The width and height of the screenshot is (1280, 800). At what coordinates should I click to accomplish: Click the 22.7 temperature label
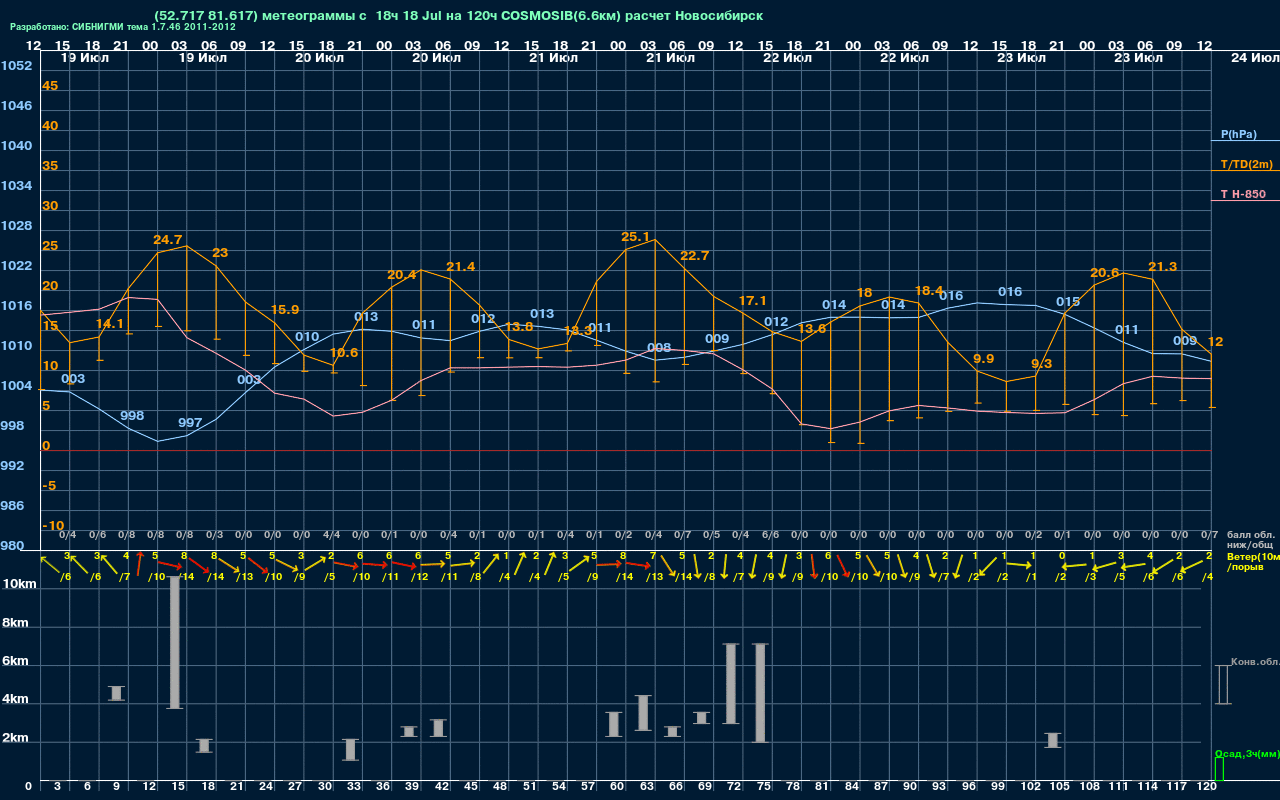pyautogui.click(x=694, y=256)
